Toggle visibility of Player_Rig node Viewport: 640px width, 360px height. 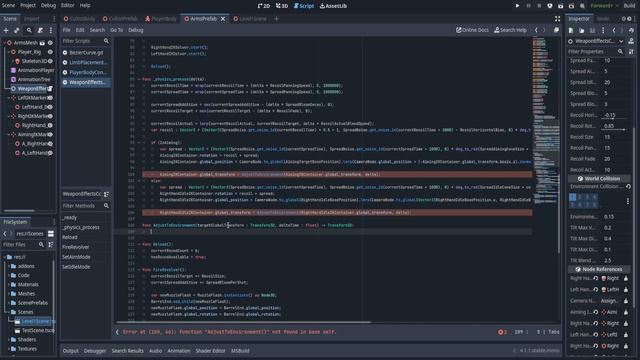[50, 52]
